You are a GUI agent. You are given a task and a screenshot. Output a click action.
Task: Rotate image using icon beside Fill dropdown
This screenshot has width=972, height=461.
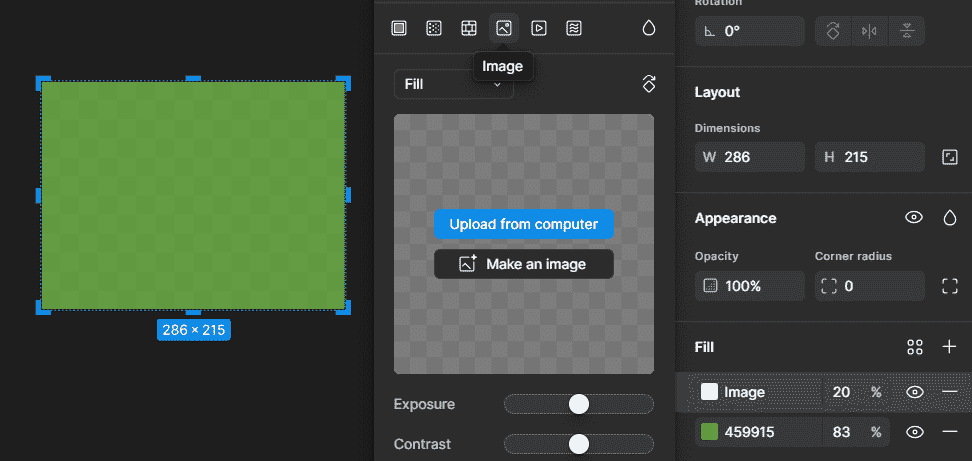[648, 84]
